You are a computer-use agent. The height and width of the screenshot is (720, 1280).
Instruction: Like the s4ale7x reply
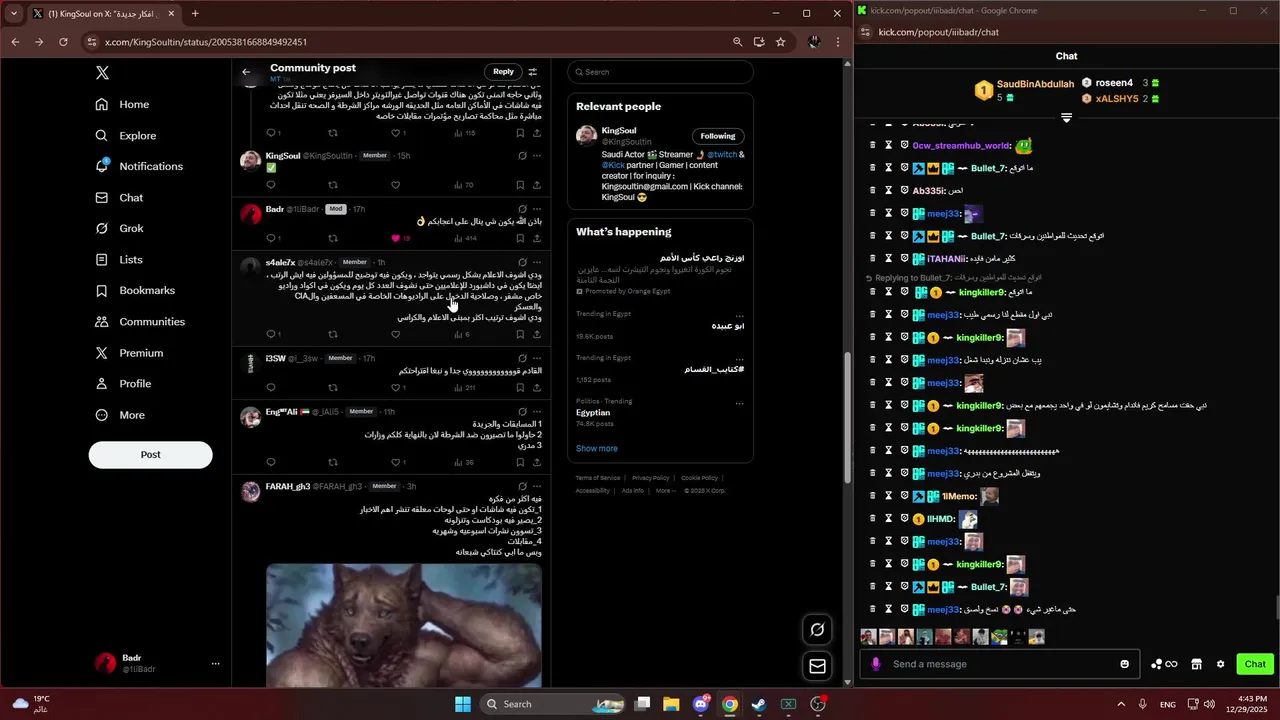pos(396,334)
